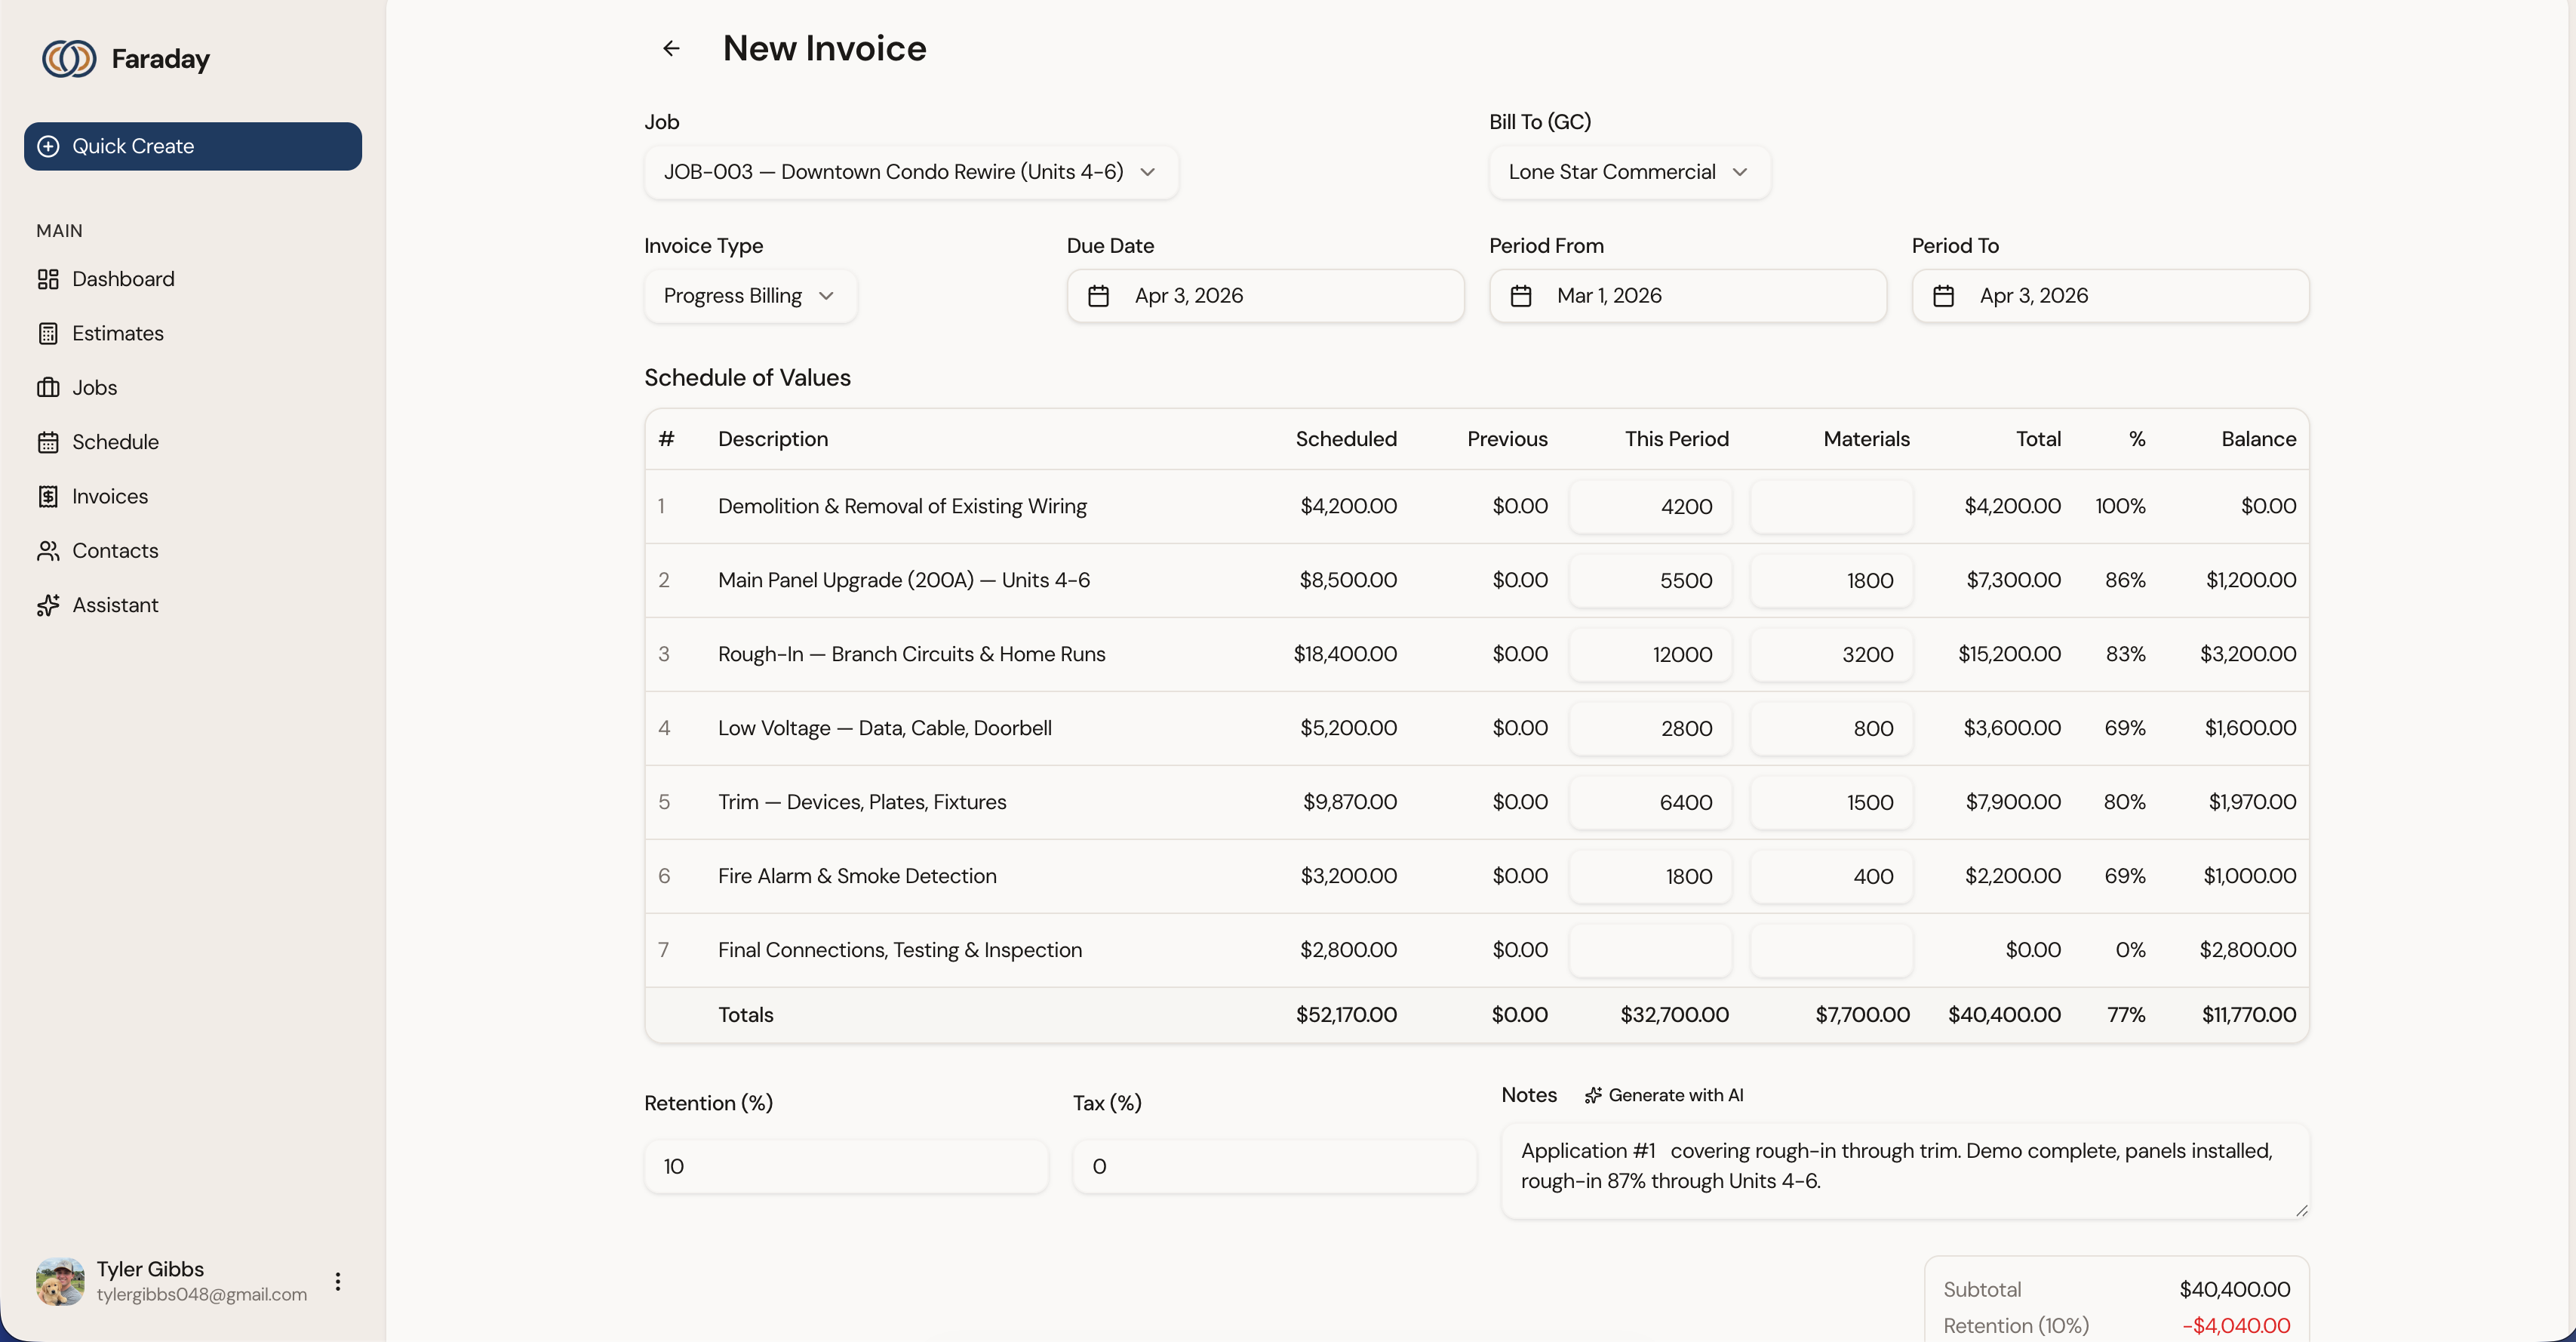Click the Period From calendar icon
This screenshot has height=1342, width=2576.
1520,296
